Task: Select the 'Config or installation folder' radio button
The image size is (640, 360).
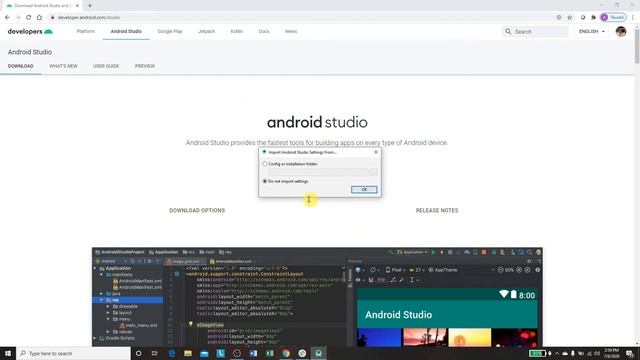Action: (265, 164)
